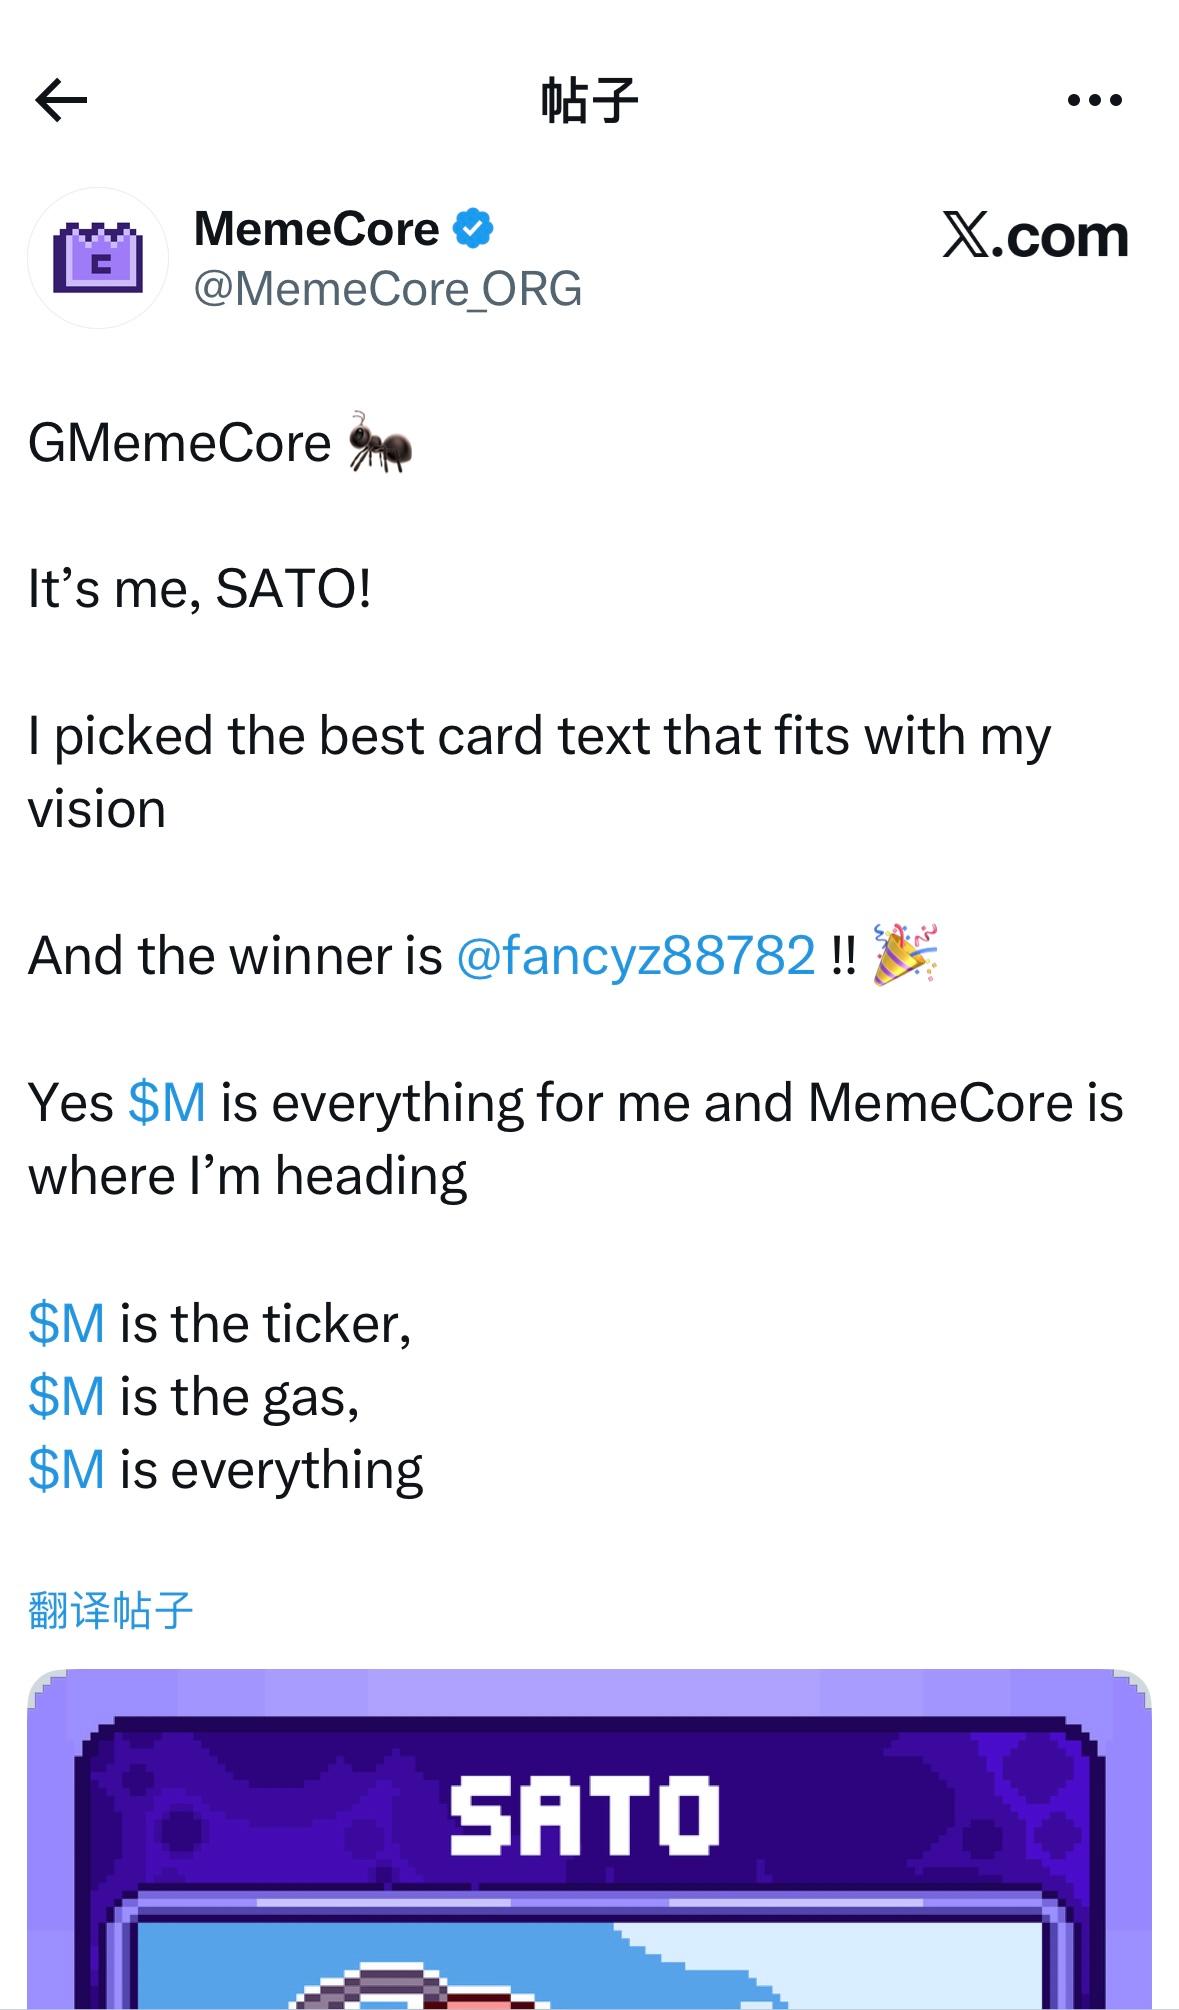Viewport: 1179px width, 2010px height.
Task: Tap the "It's me, SATO!" line
Action: point(200,588)
